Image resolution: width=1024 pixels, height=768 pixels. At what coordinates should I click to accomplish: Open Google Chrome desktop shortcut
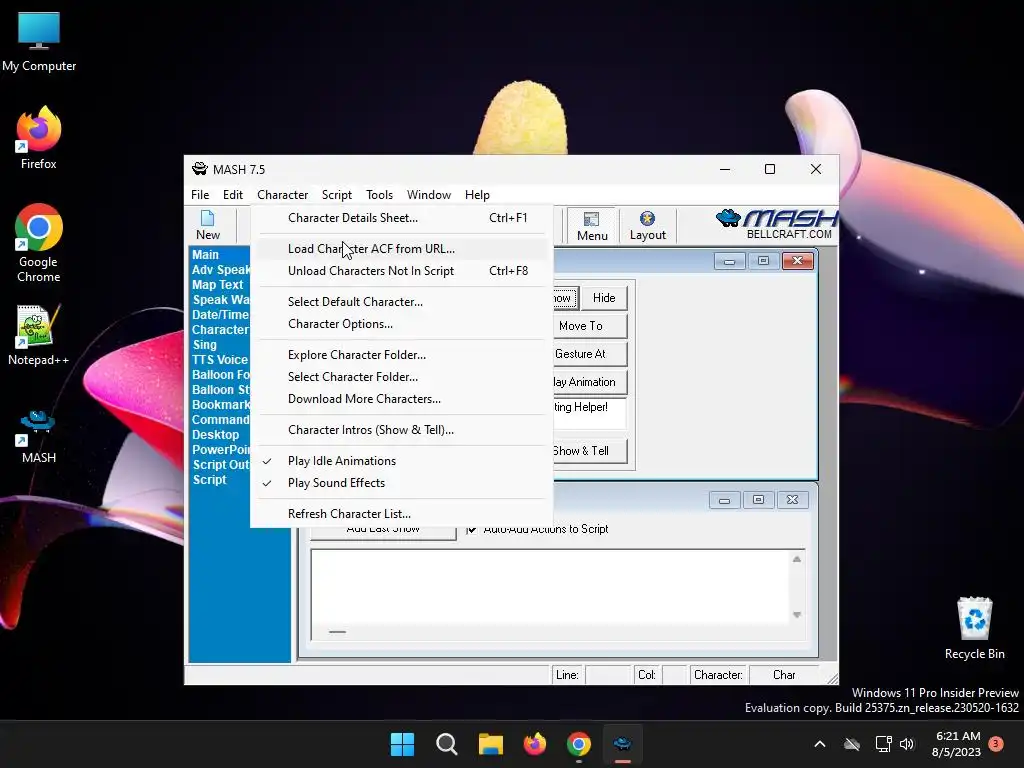(x=39, y=243)
